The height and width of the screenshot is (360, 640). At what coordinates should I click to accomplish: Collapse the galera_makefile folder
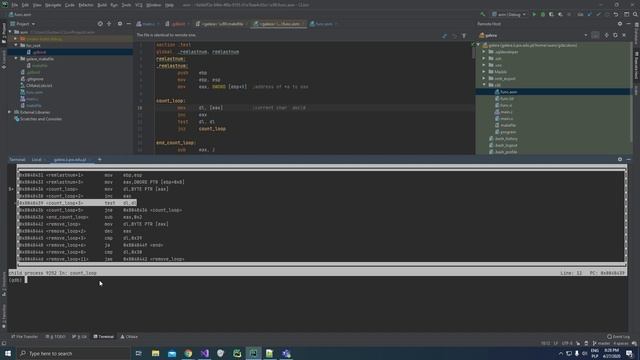tap(16, 59)
